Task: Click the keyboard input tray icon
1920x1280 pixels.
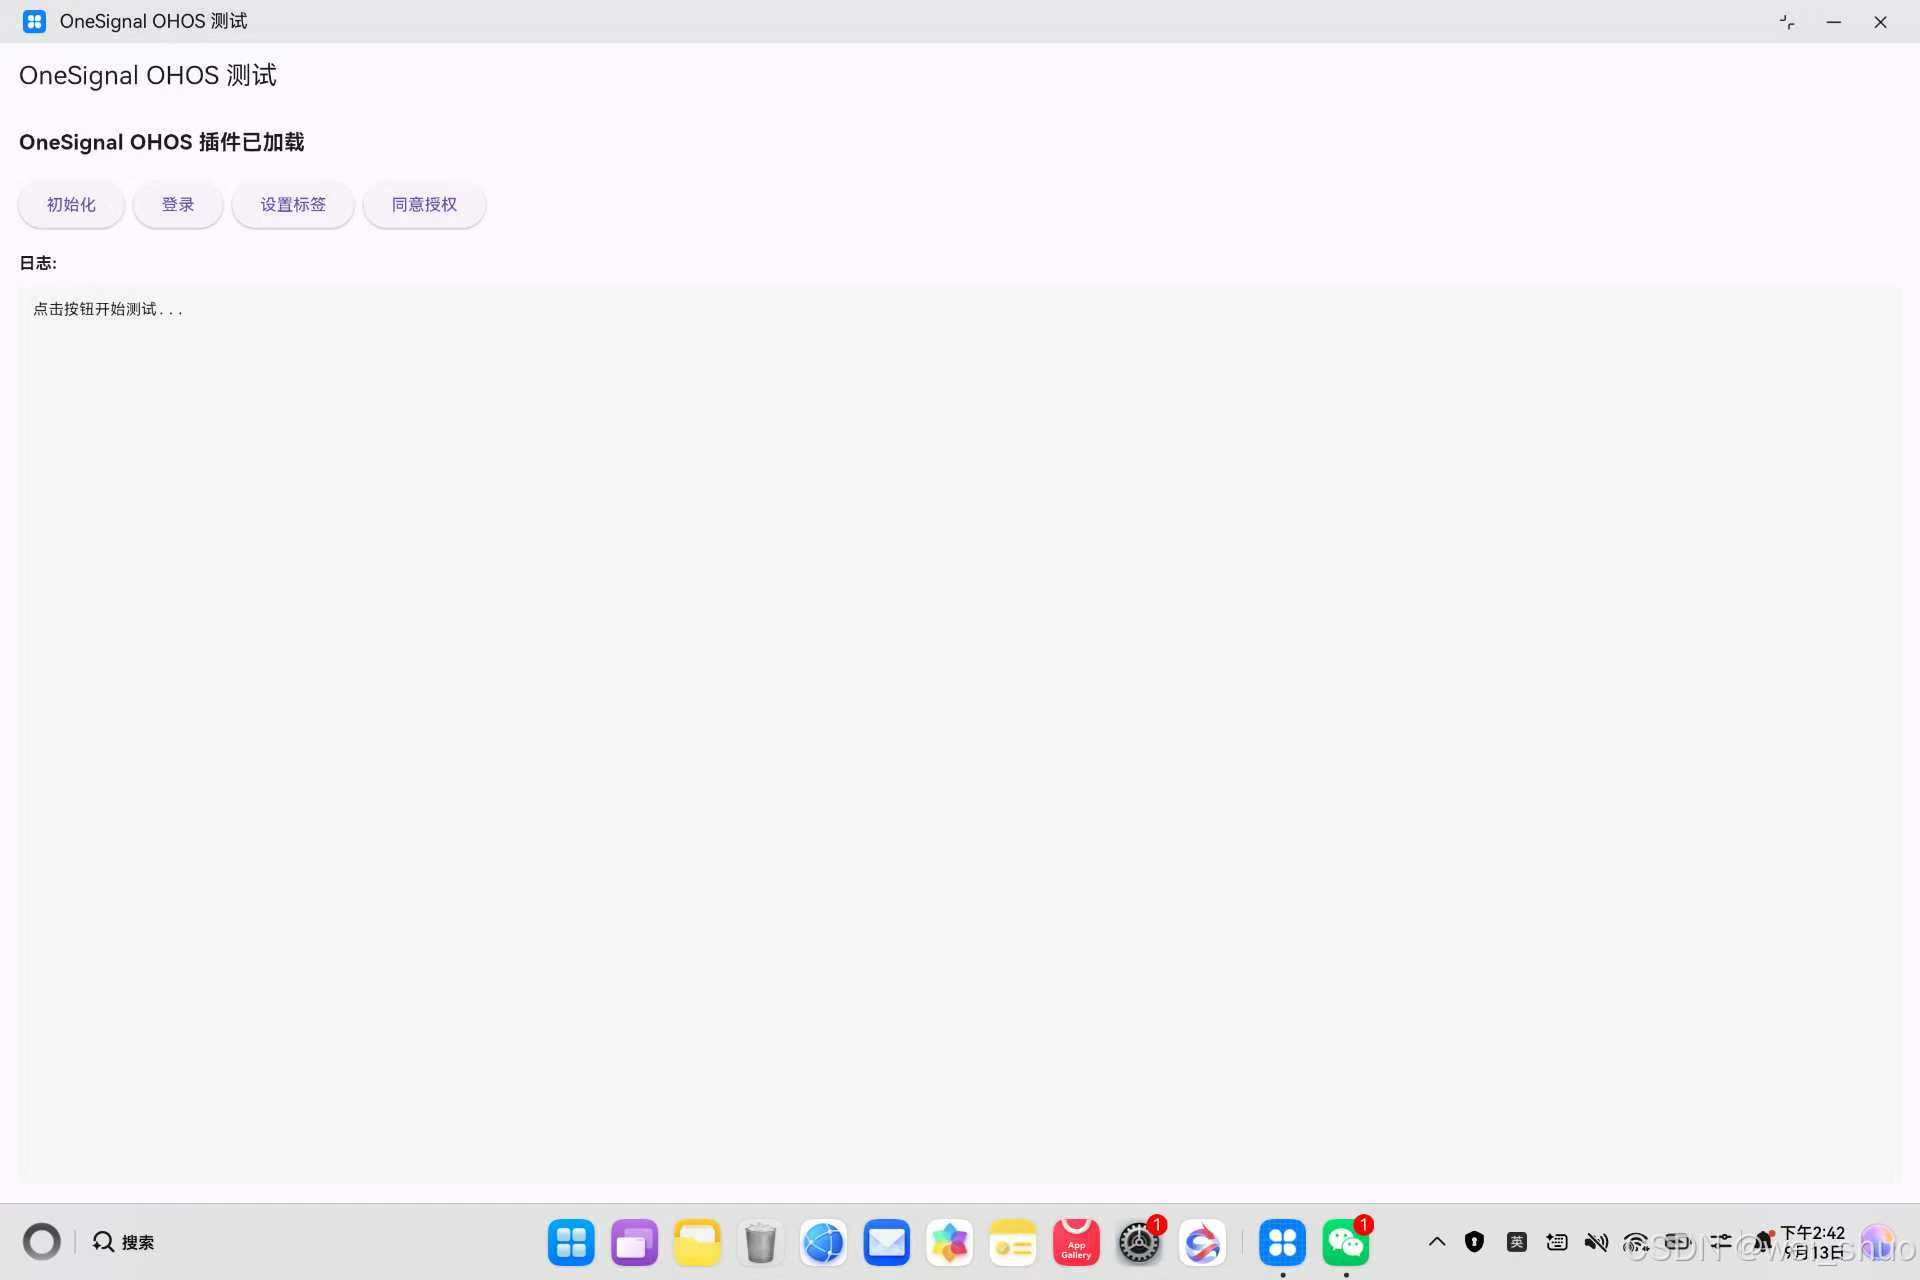Action: click(1557, 1242)
